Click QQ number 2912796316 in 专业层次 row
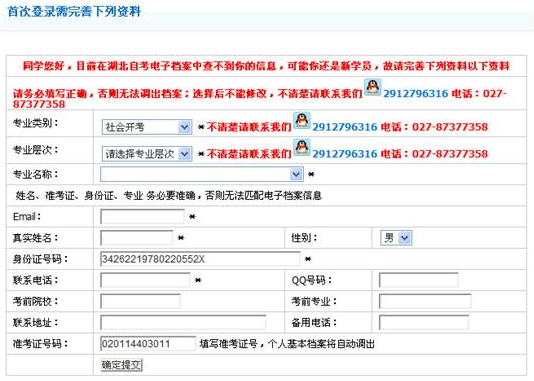534x381 pixels. 345,154
